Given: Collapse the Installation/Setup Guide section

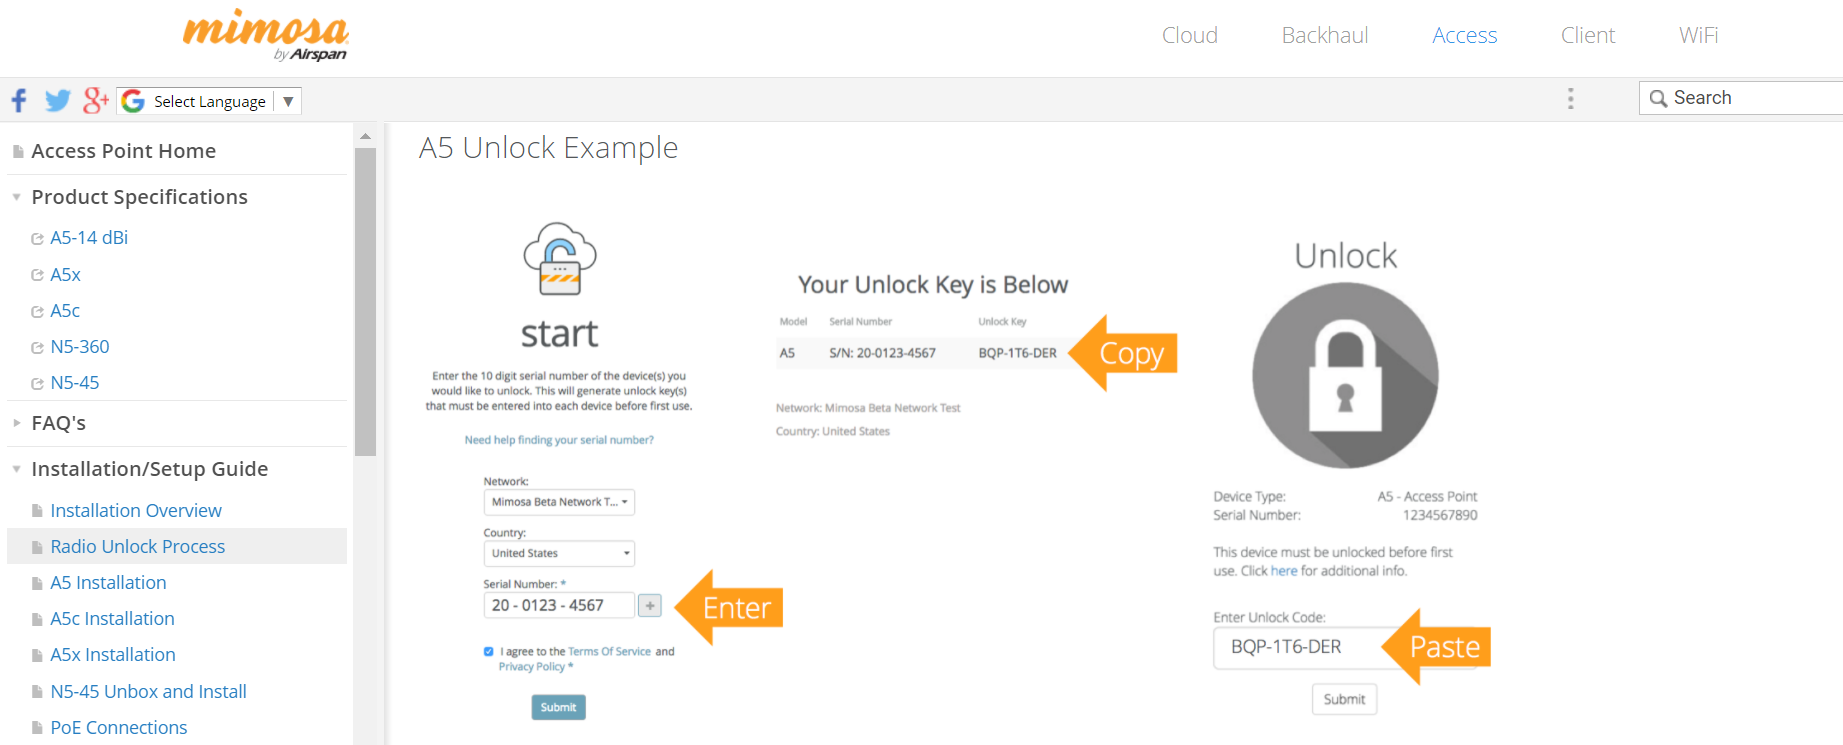Looking at the screenshot, I should click(x=17, y=469).
